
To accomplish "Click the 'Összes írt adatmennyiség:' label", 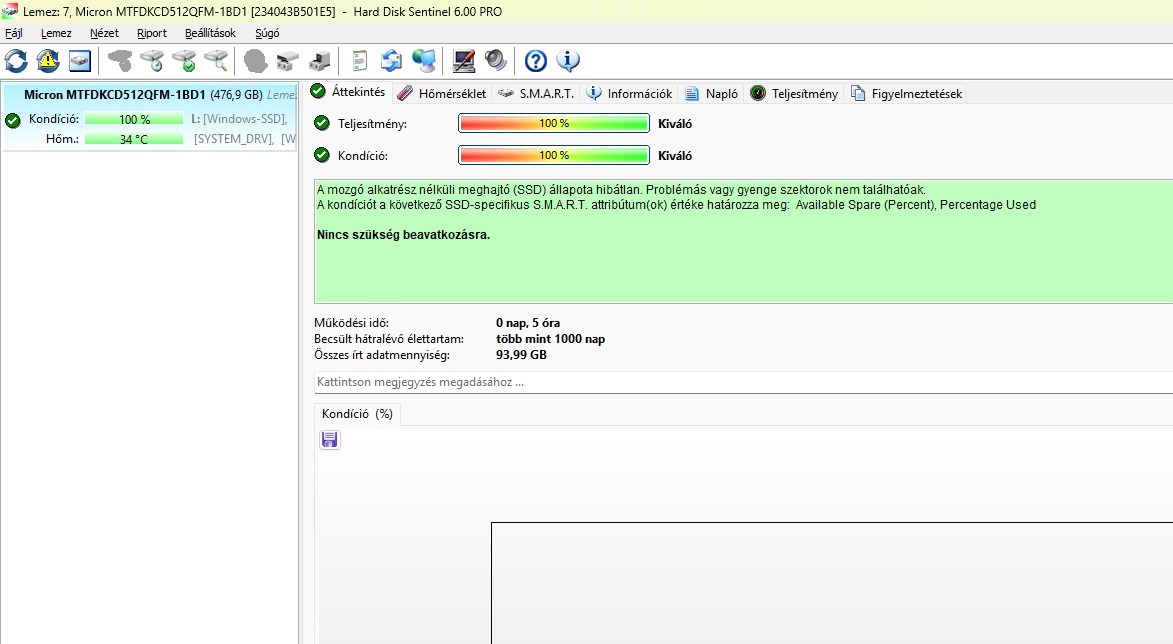I will pos(382,355).
